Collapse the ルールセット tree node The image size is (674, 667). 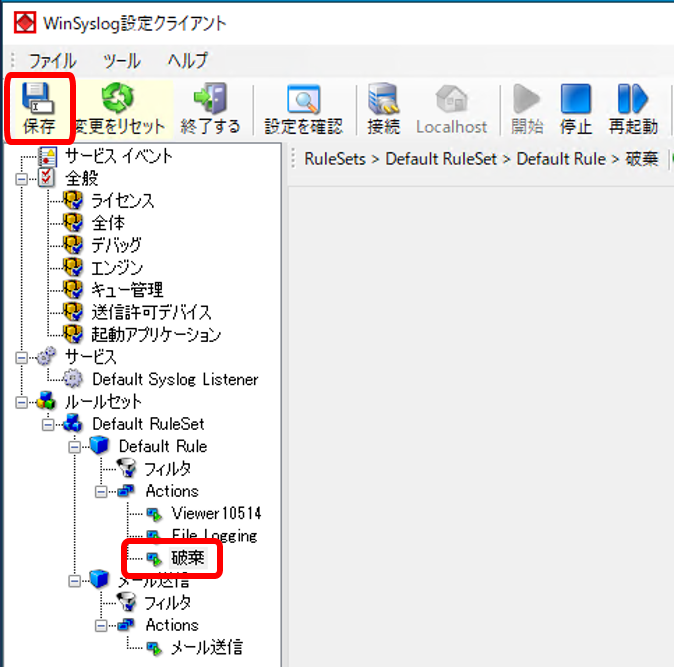[21, 402]
